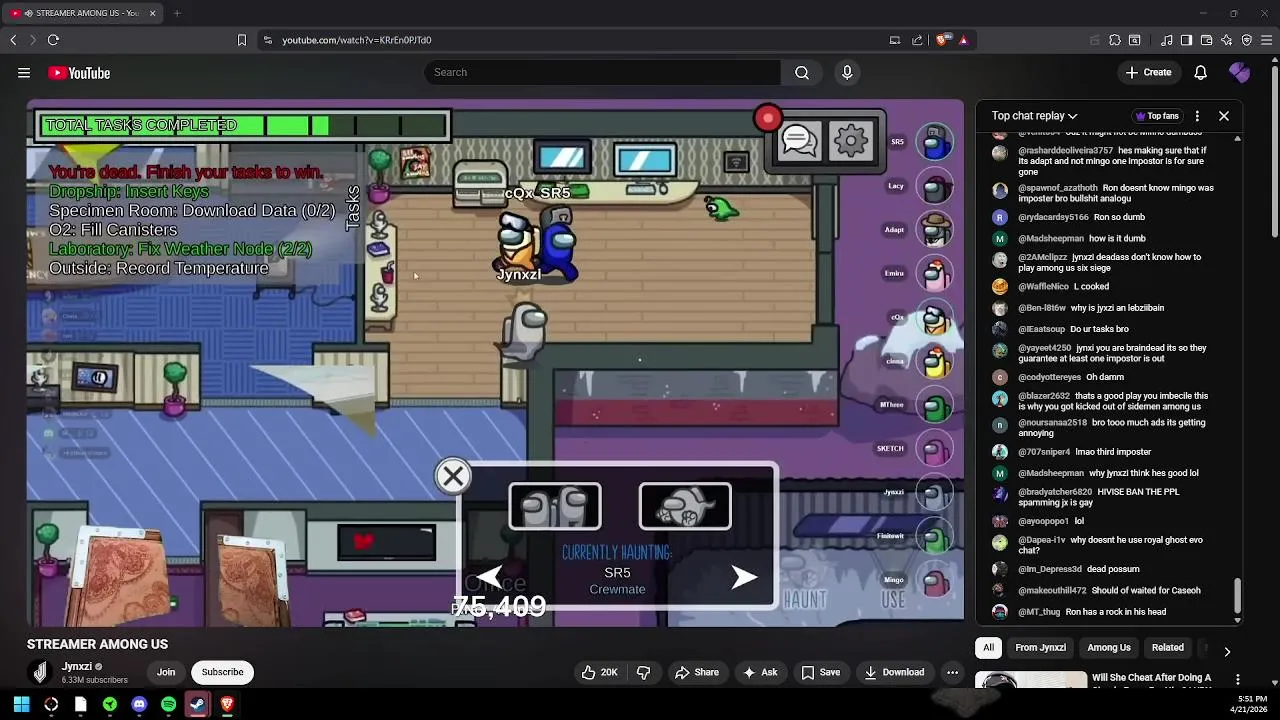1280x720 pixels.
Task: Start voice search with the microphone icon
Action: [847, 72]
